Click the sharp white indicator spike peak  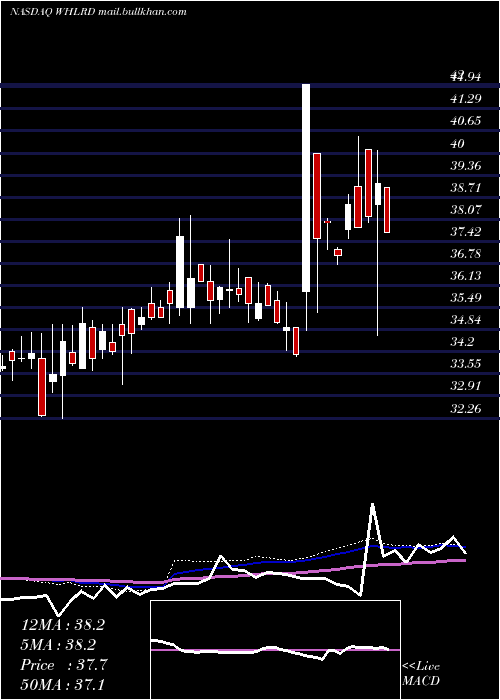[x=372, y=505]
